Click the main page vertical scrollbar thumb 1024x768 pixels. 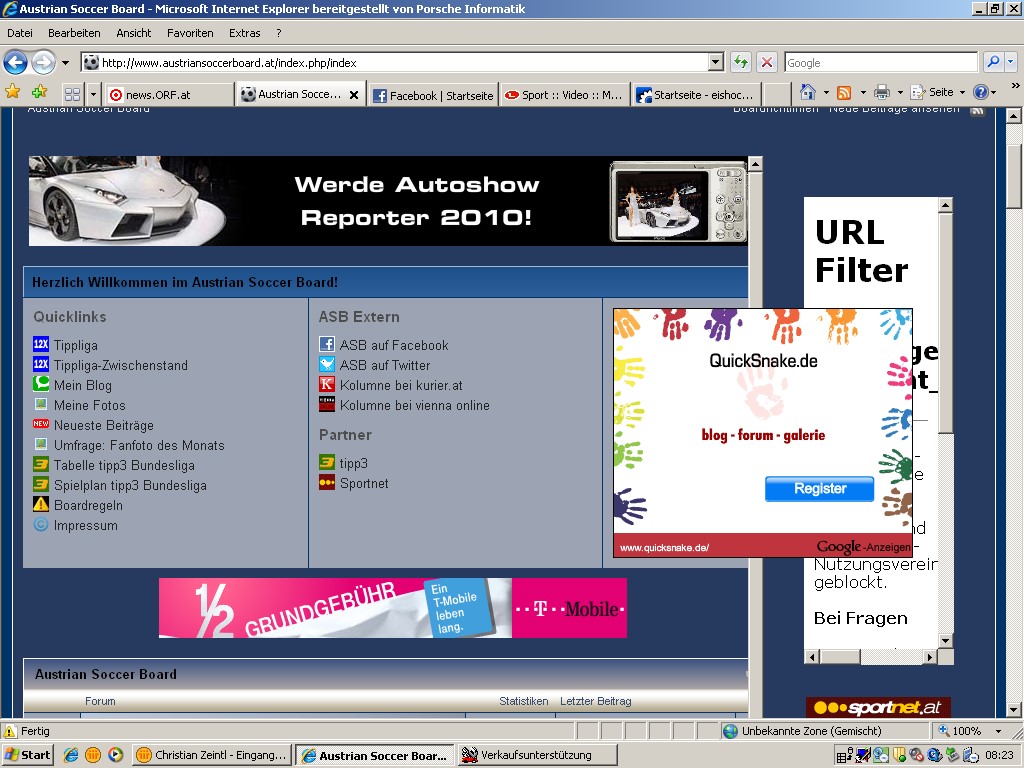point(1014,176)
